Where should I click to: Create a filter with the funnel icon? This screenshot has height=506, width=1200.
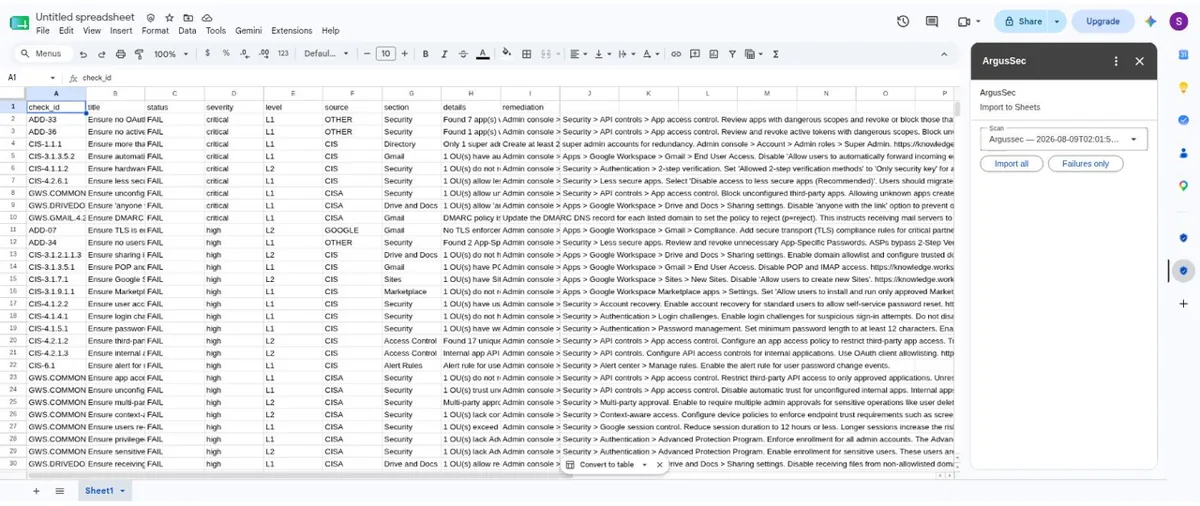pos(732,54)
